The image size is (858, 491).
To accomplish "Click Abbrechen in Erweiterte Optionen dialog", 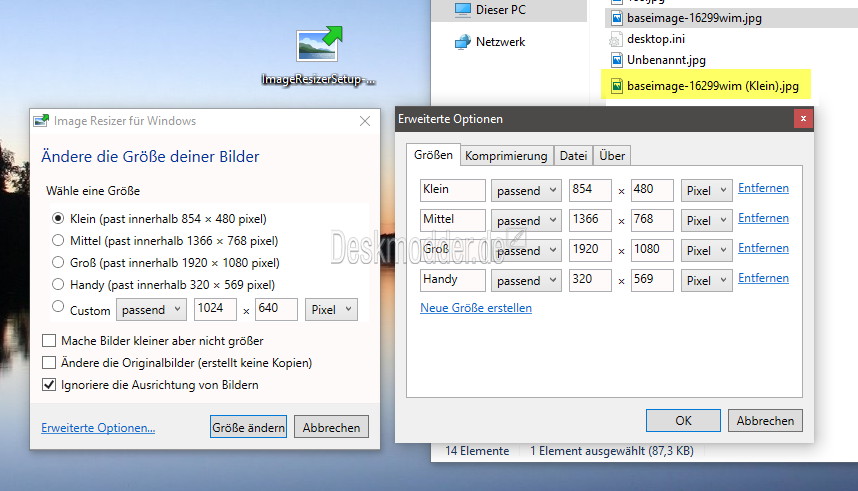I will pyautogui.click(x=765, y=420).
